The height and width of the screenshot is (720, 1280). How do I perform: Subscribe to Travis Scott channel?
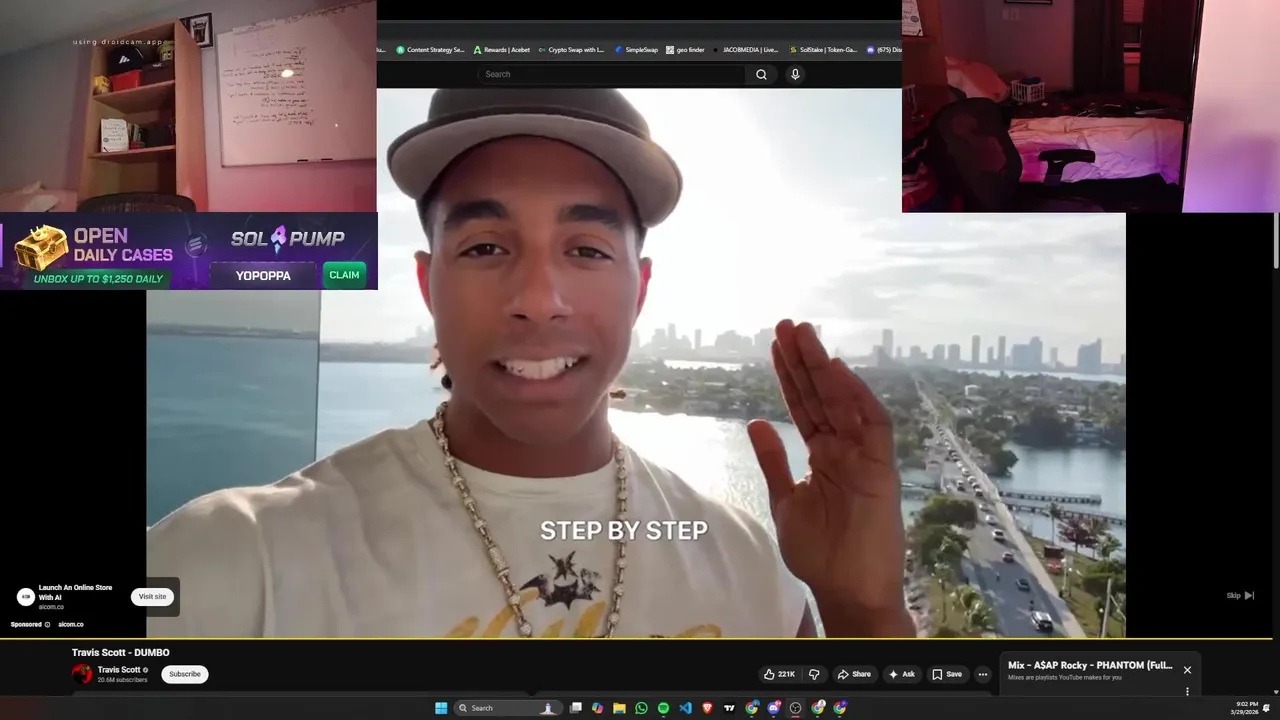click(x=185, y=674)
